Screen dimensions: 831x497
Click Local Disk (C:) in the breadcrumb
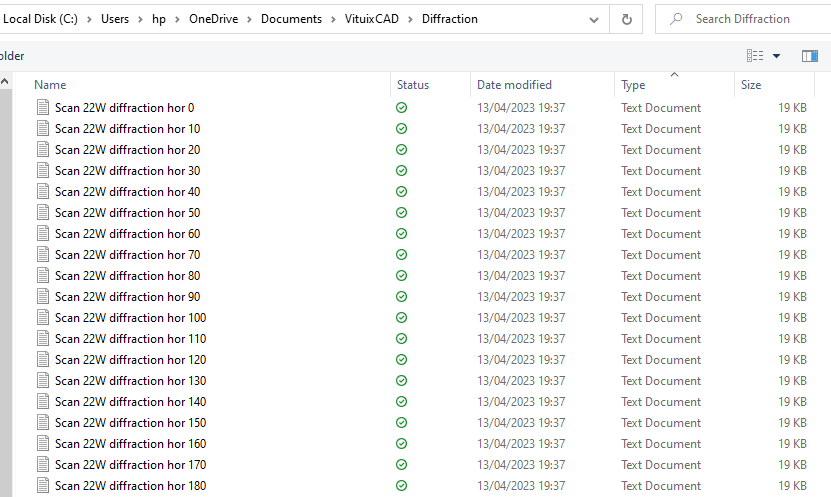coord(40,19)
